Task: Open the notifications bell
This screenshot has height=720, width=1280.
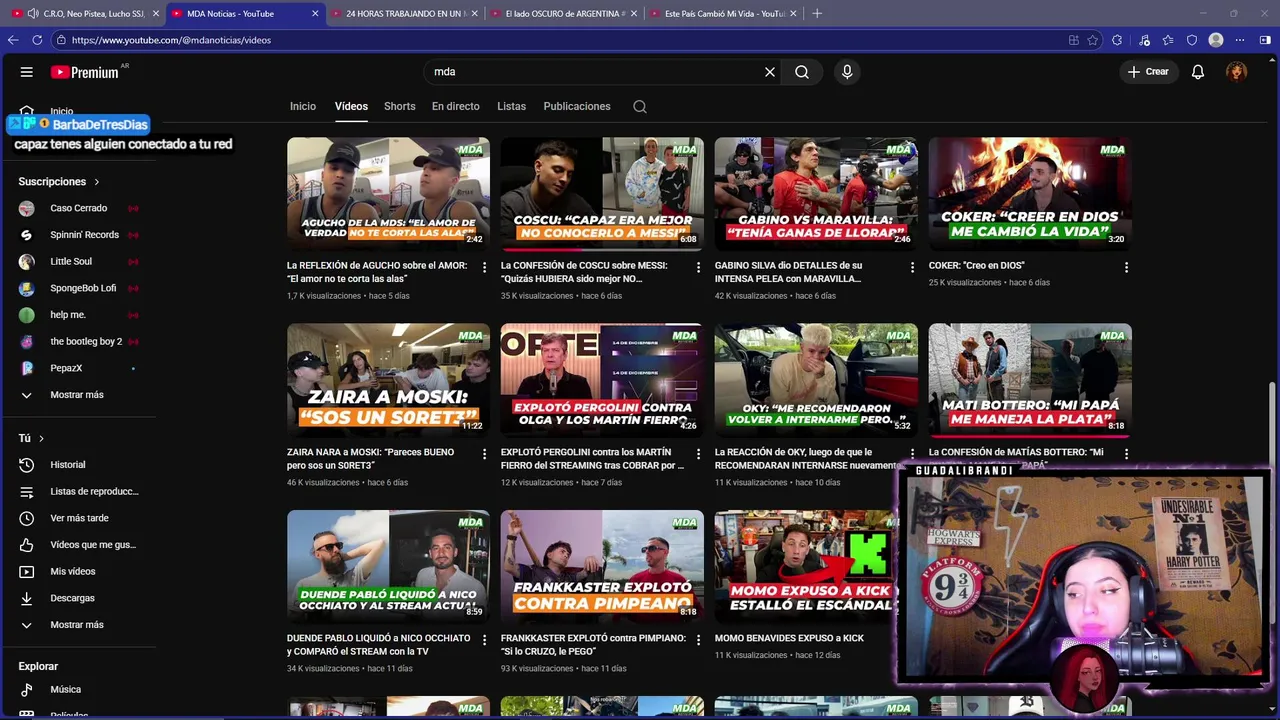Action: coord(1198,72)
